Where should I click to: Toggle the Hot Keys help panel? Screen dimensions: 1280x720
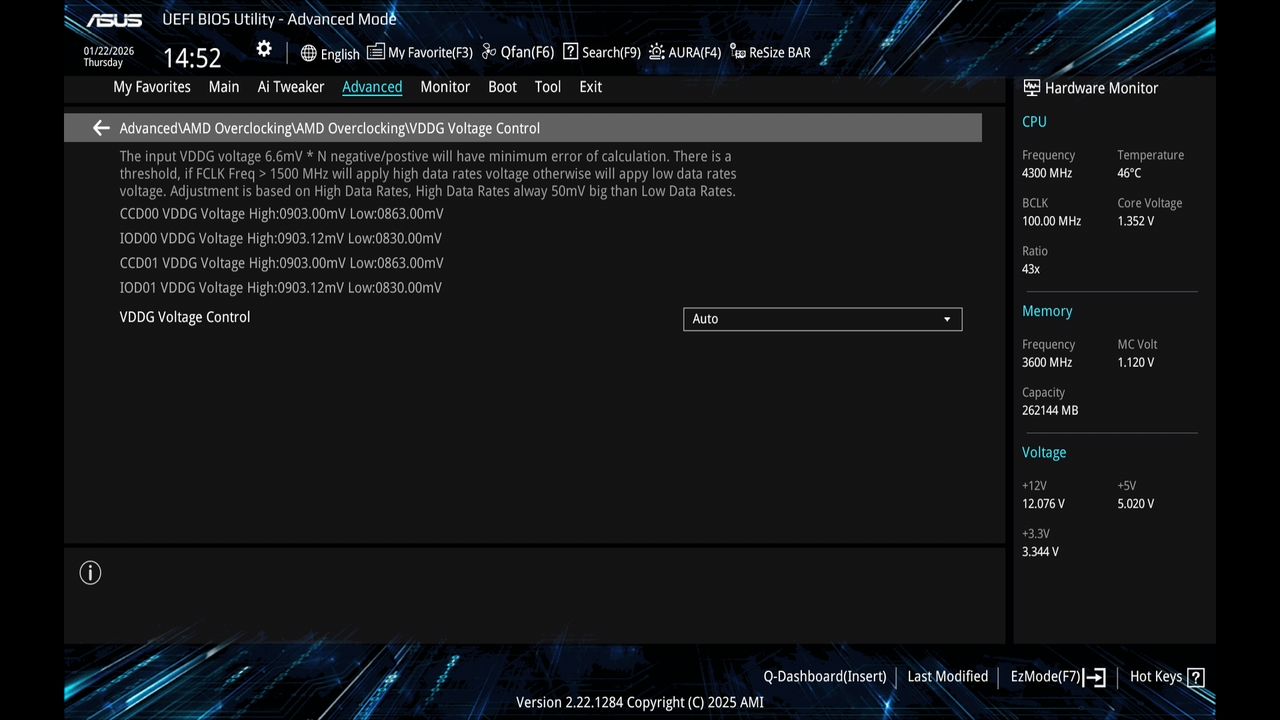pos(1158,676)
